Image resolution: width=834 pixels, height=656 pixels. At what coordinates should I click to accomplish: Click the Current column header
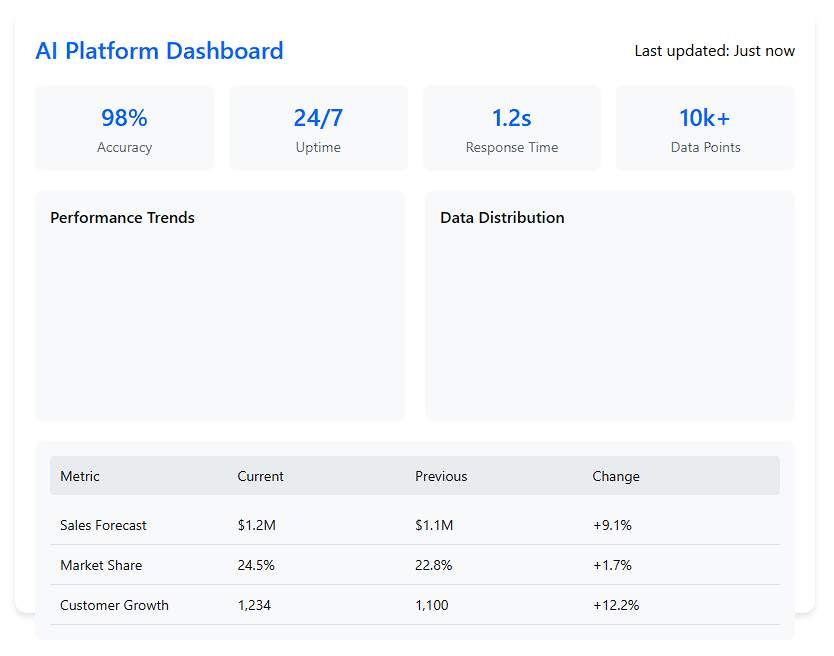click(261, 476)
